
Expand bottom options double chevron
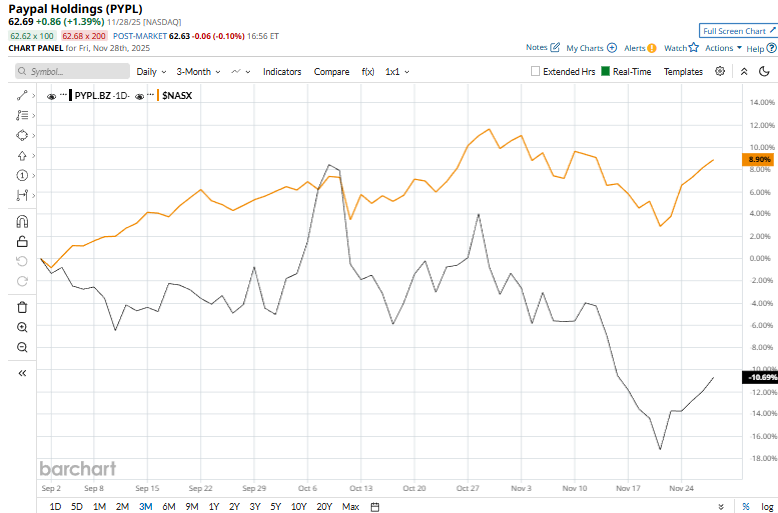[721, 507]
